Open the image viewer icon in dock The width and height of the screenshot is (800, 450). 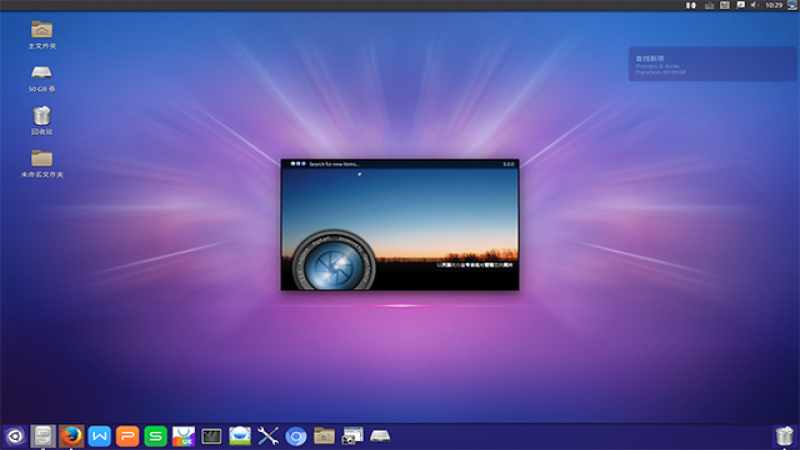click(240, 436)
